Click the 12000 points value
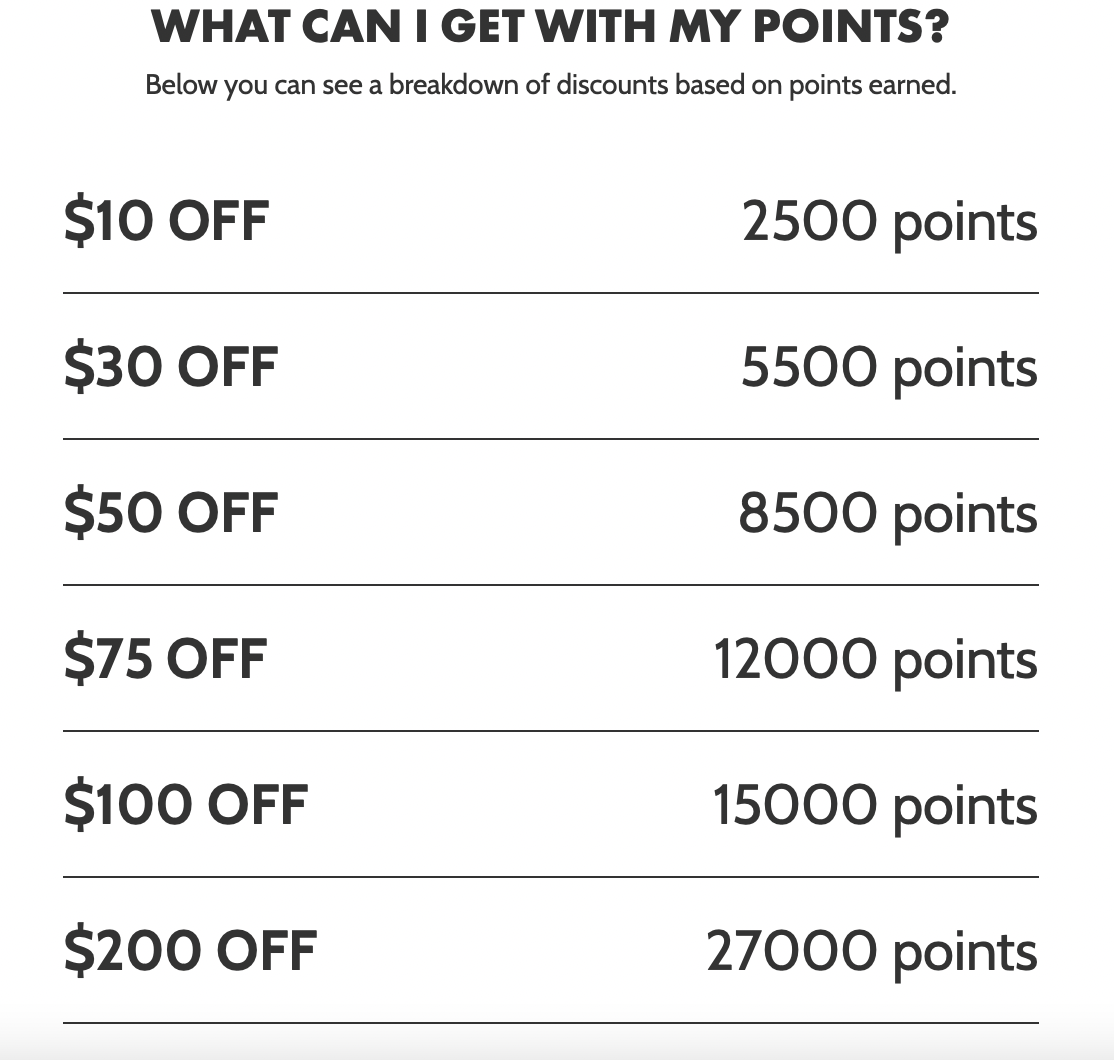Screen dimensions: 1114x1060 coord(875,659)
